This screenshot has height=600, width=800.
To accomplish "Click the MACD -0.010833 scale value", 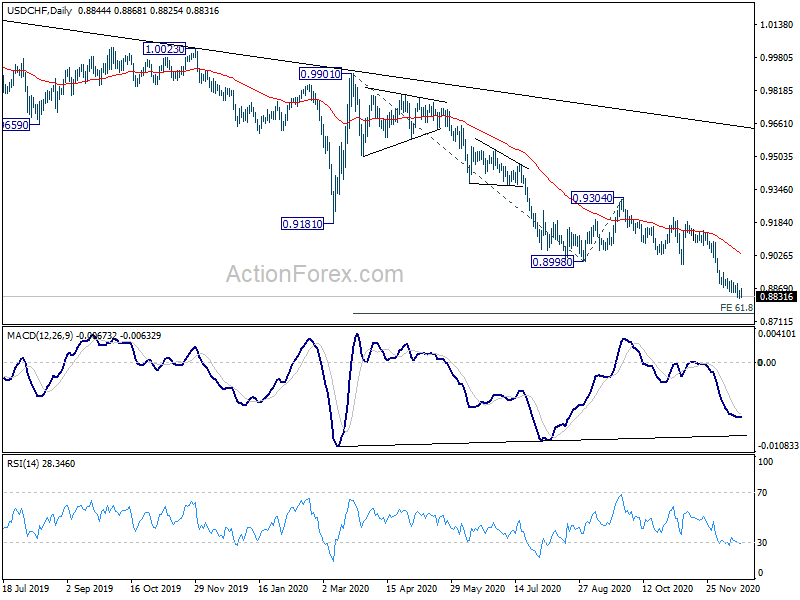I will click(778, 445).
